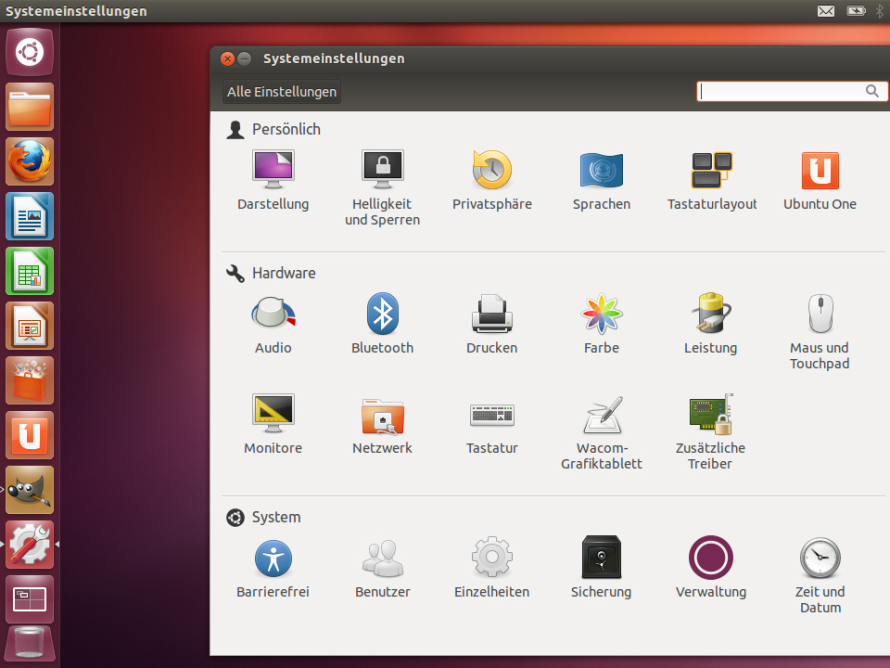
Task: Open the workspace switcher in launcher
Action: [30, 600]
